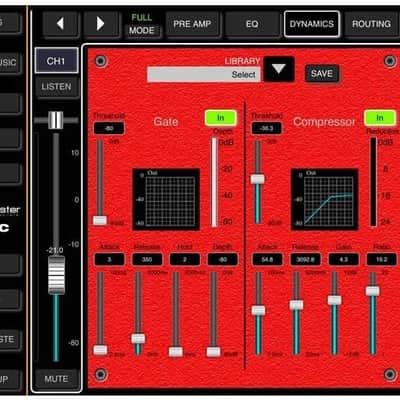The height and width of the screenshot is (400, 400).
Task: Click the Compressor Gain slider handle
Action: [334, 300]
